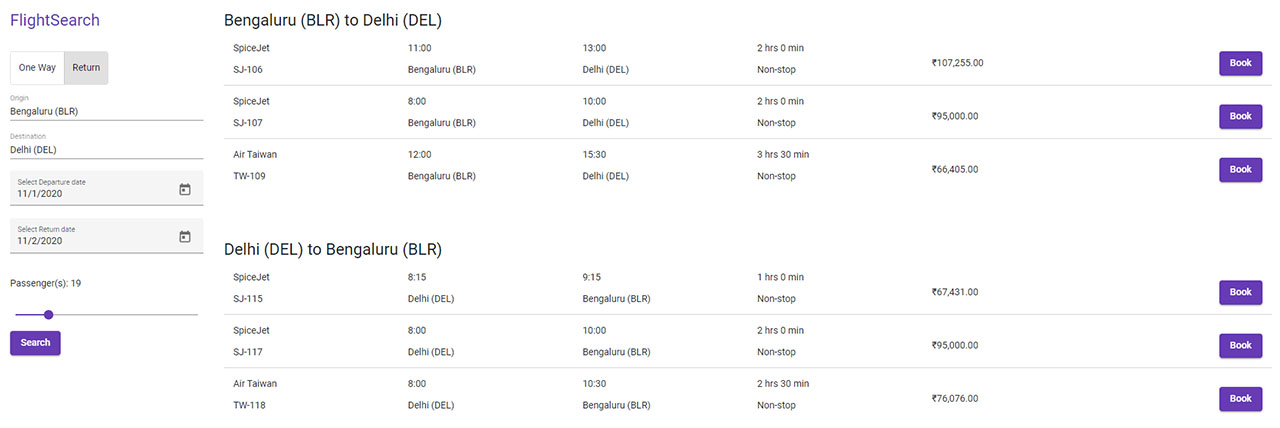
Task: Click the FlightSearch app title
Action: point(55,20)
